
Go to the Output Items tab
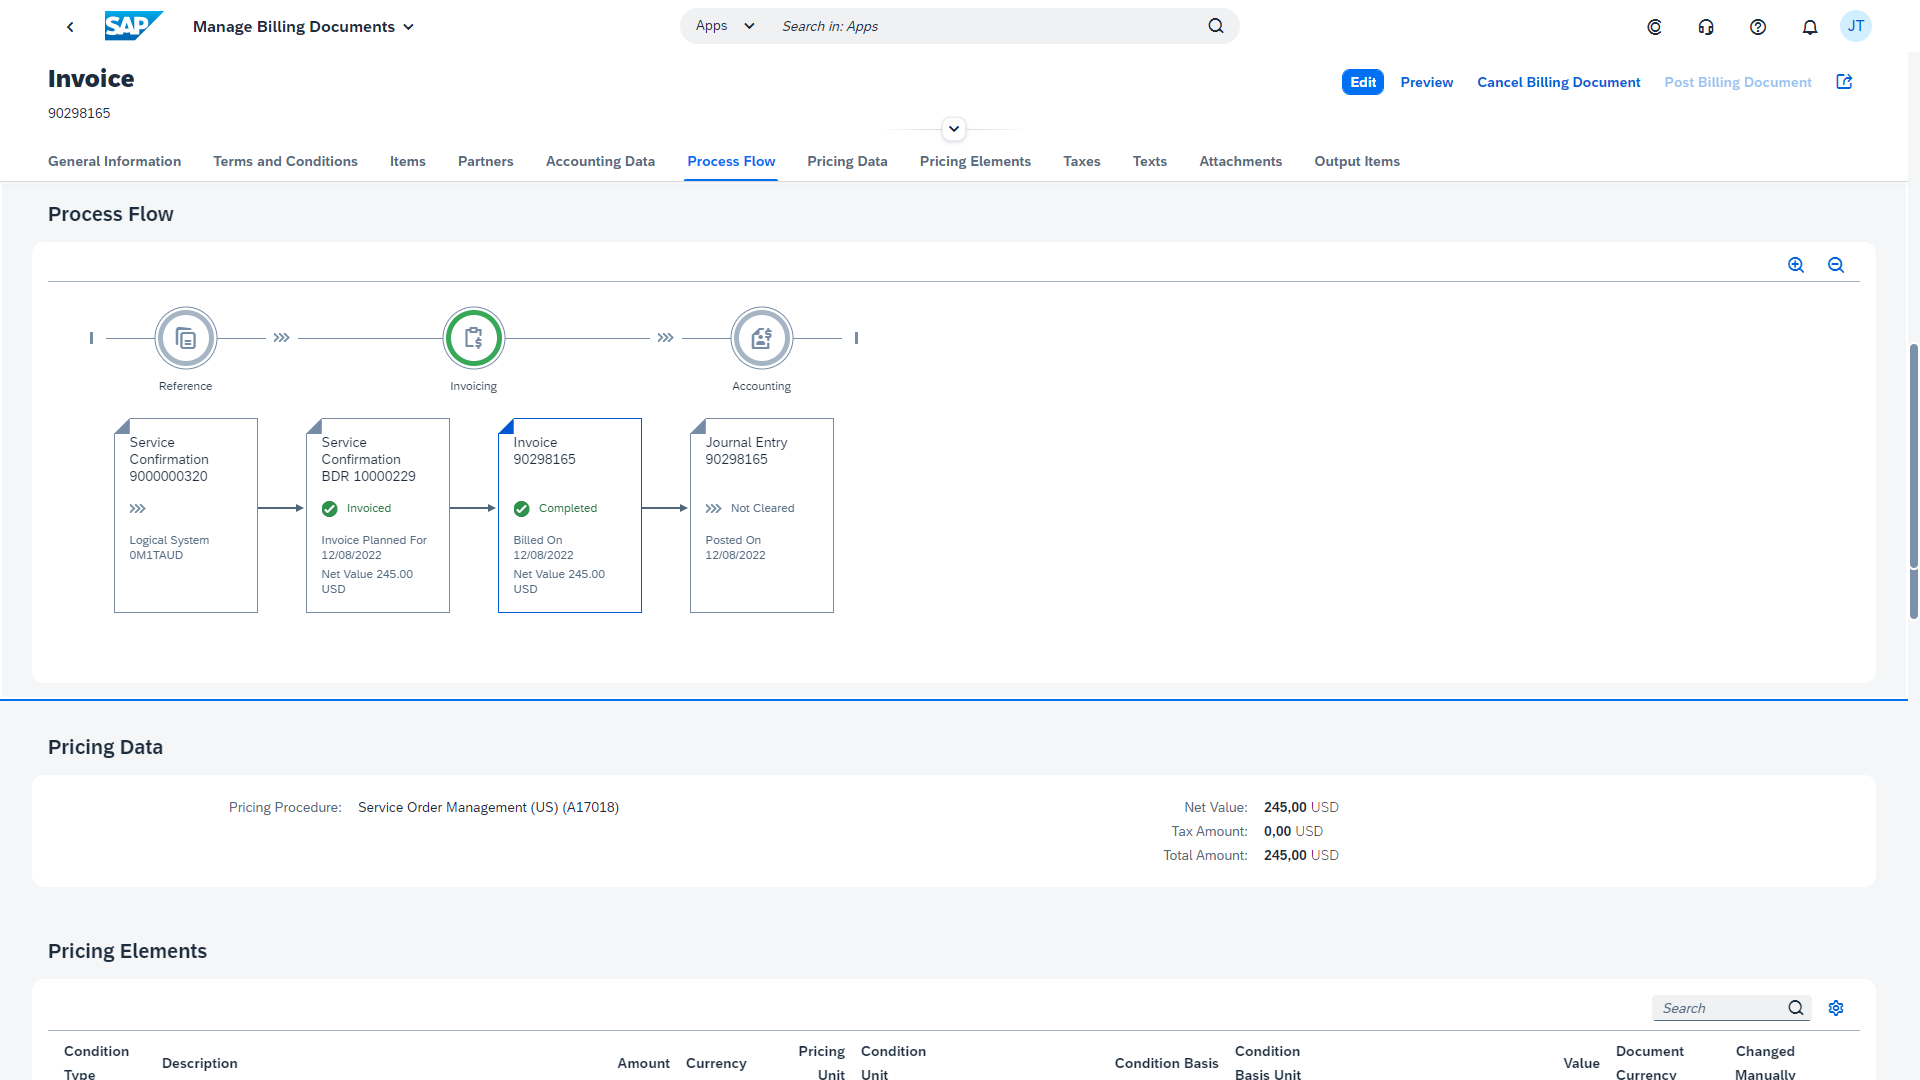[1357, 161]
